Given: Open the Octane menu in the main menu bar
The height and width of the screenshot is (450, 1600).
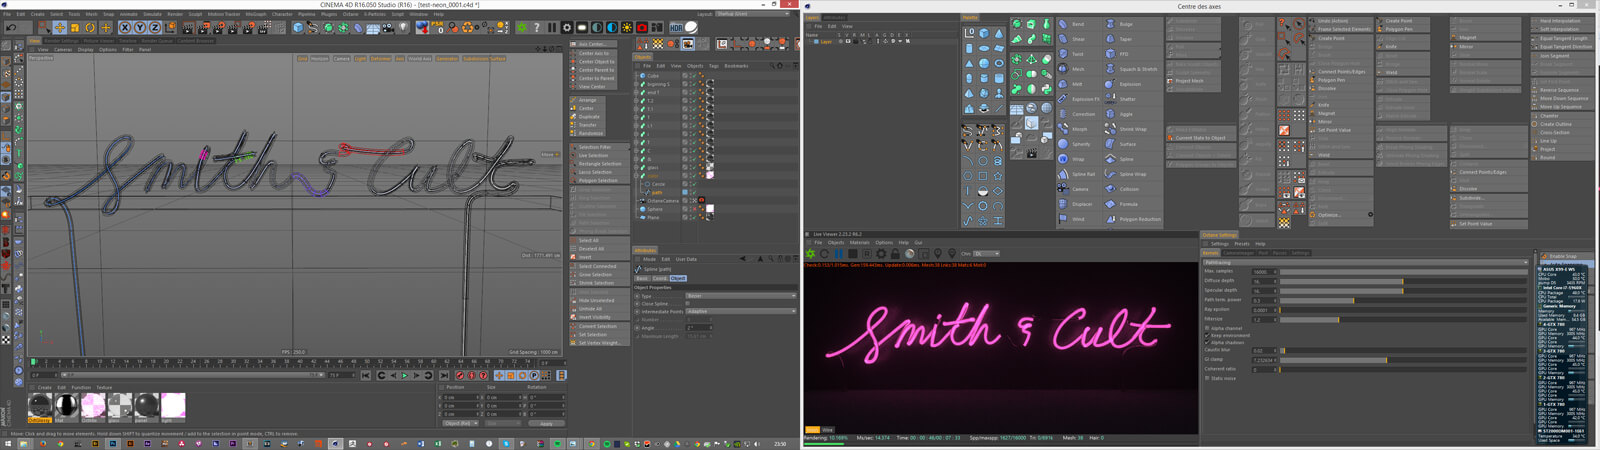Looking at the screenshot, I should click(x=350, y=14).
